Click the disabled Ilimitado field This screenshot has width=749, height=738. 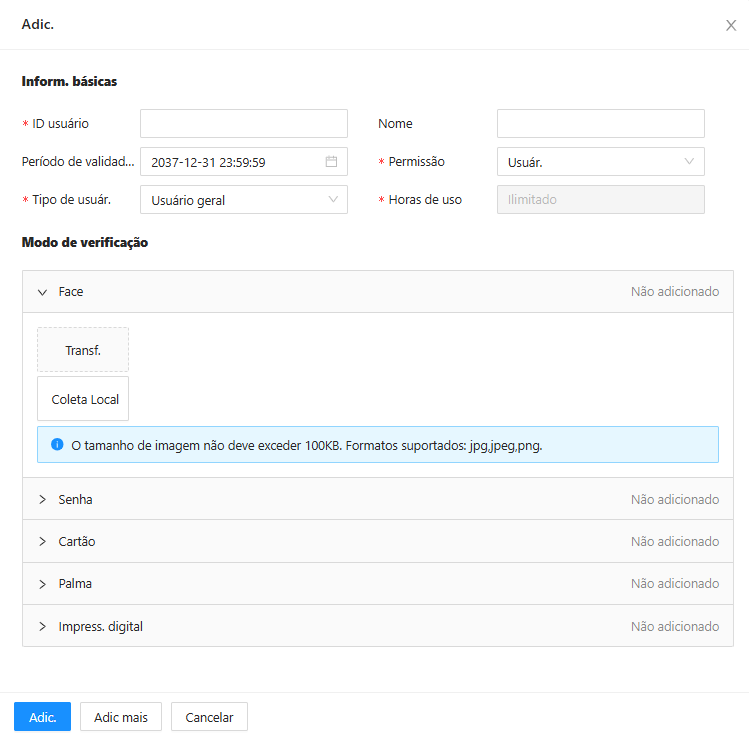point(600,200)
